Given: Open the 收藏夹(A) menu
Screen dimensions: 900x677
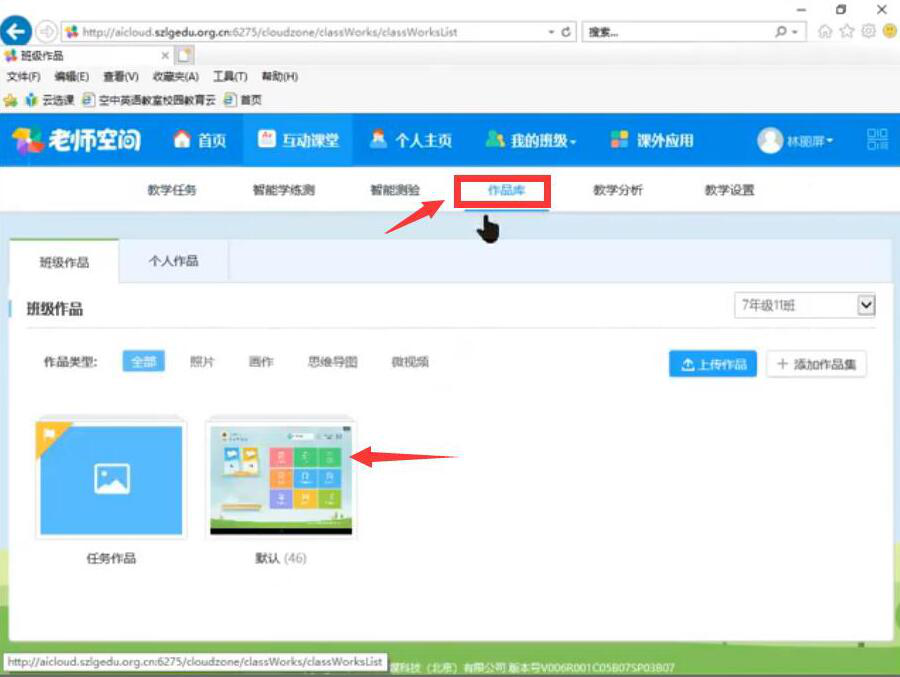Looking at the screenshot, I should 176,76.
